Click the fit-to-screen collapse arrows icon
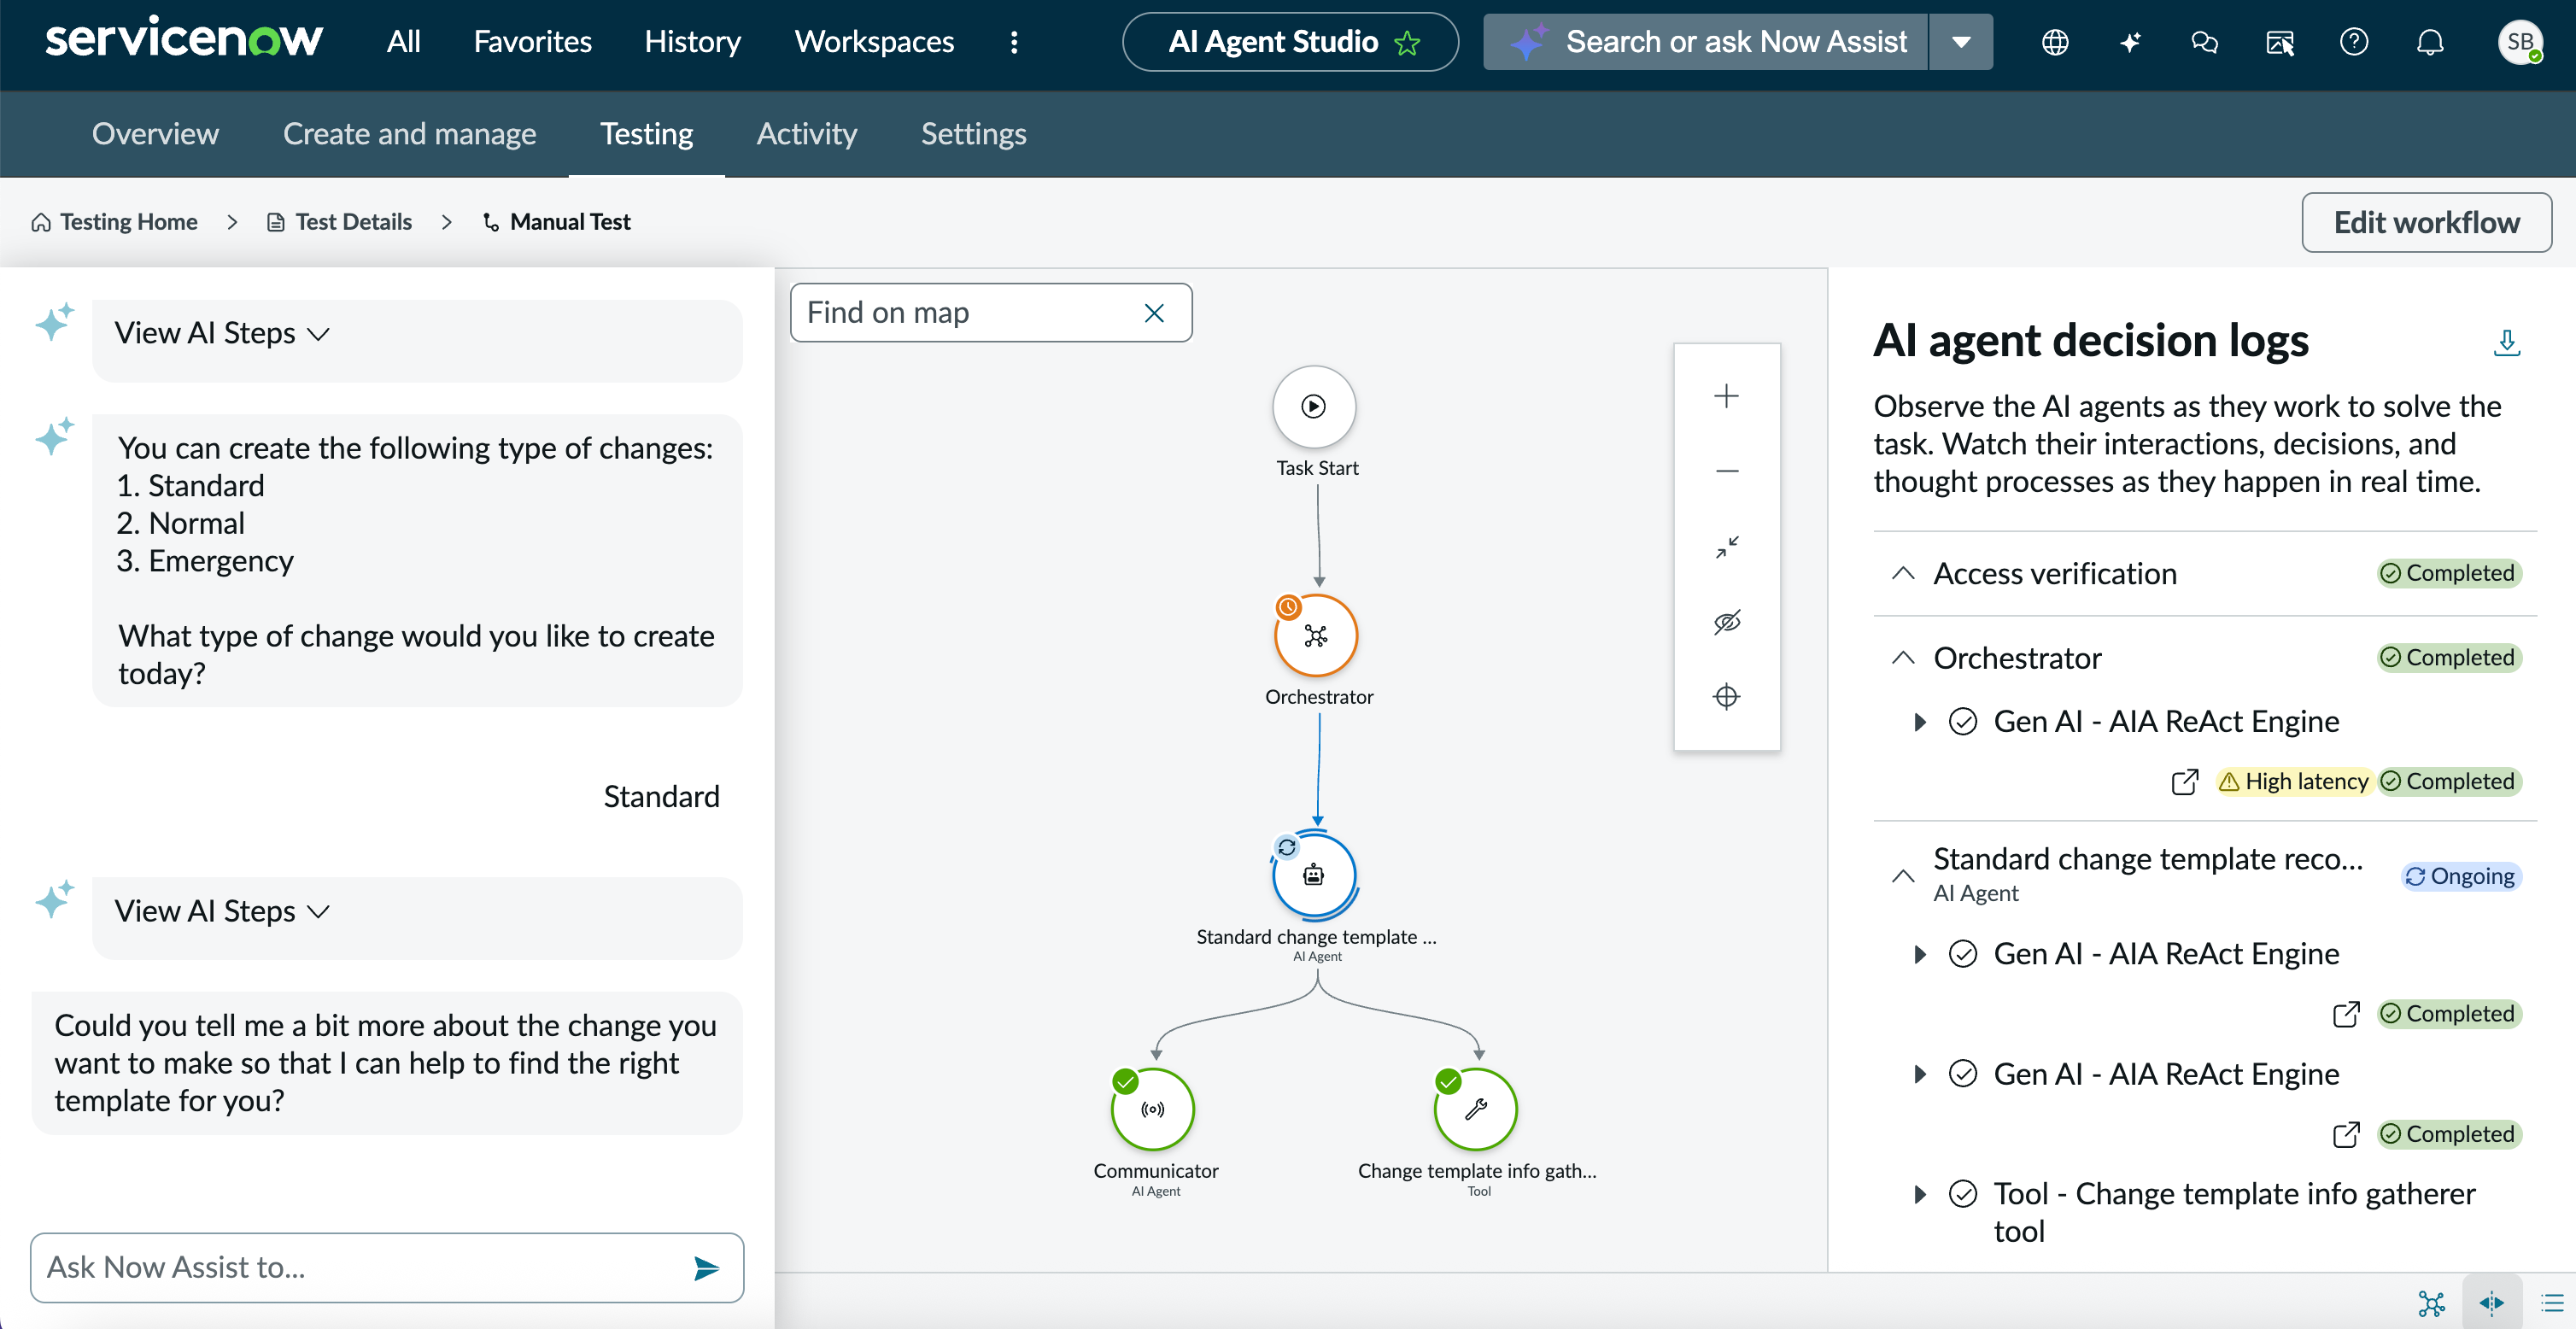 1726,546
